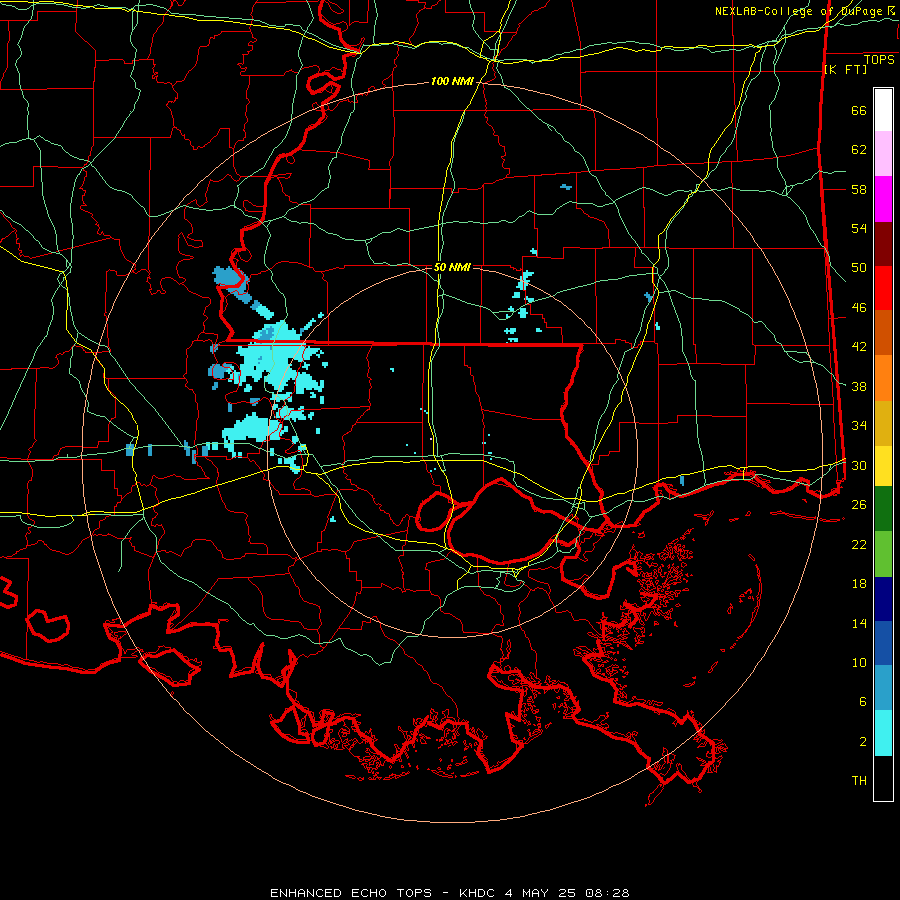
Task: Click the "14" legend value
Action: tap(859, 623)
